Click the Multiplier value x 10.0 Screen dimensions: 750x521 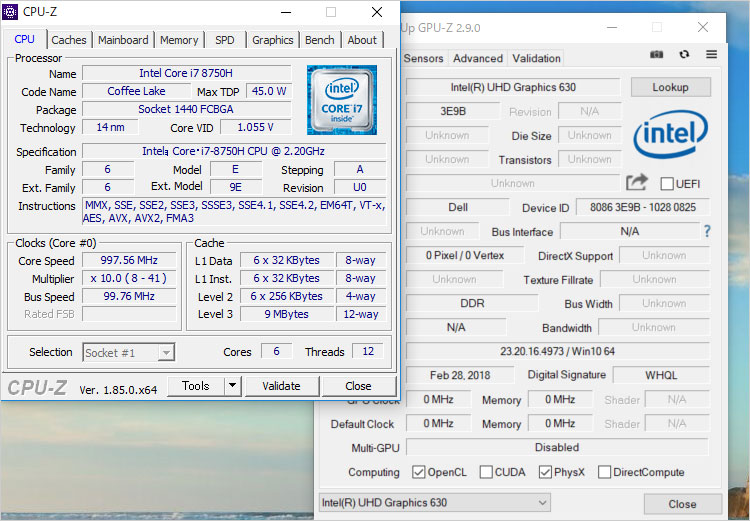tap(129, 278)
